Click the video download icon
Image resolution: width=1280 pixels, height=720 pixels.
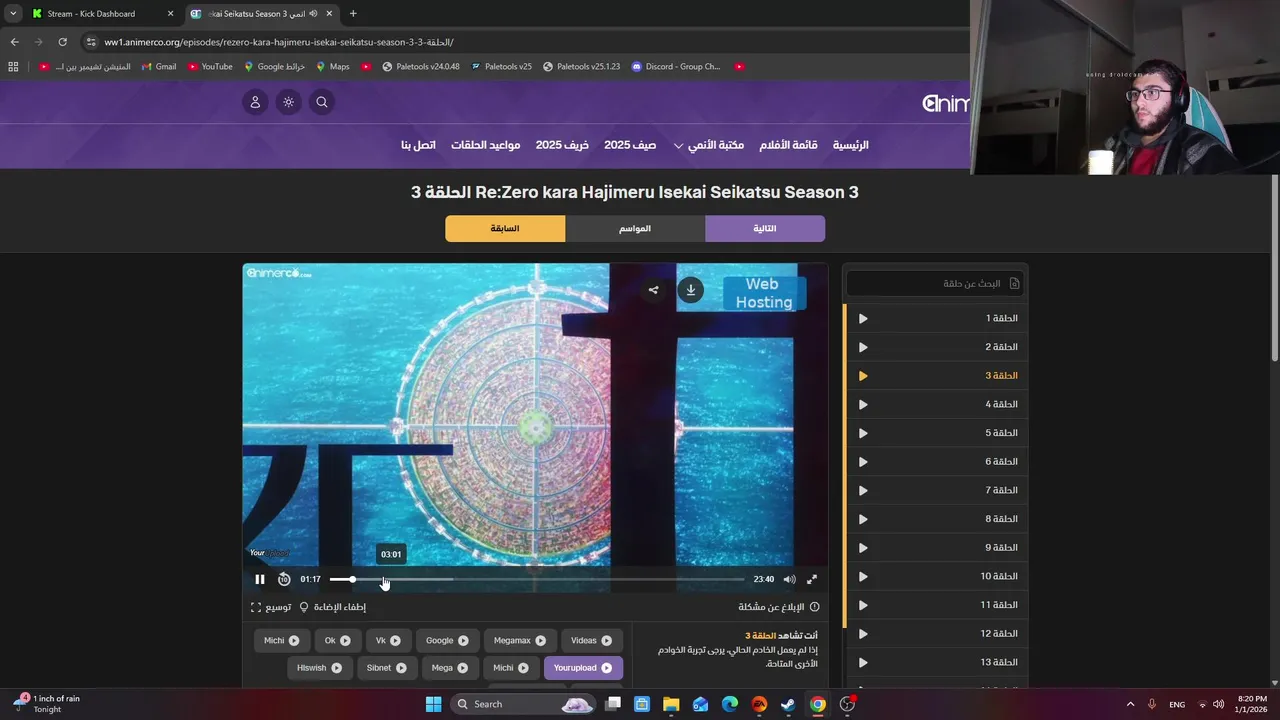[690, 290]
